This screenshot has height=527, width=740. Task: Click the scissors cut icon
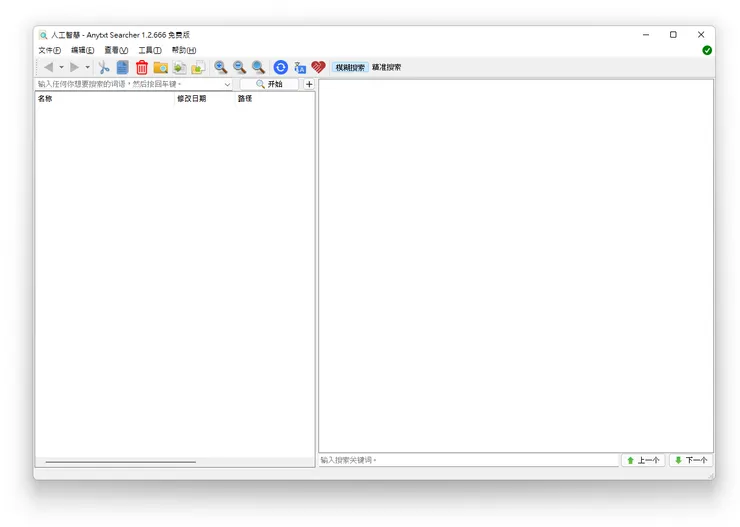click(103, 67)
